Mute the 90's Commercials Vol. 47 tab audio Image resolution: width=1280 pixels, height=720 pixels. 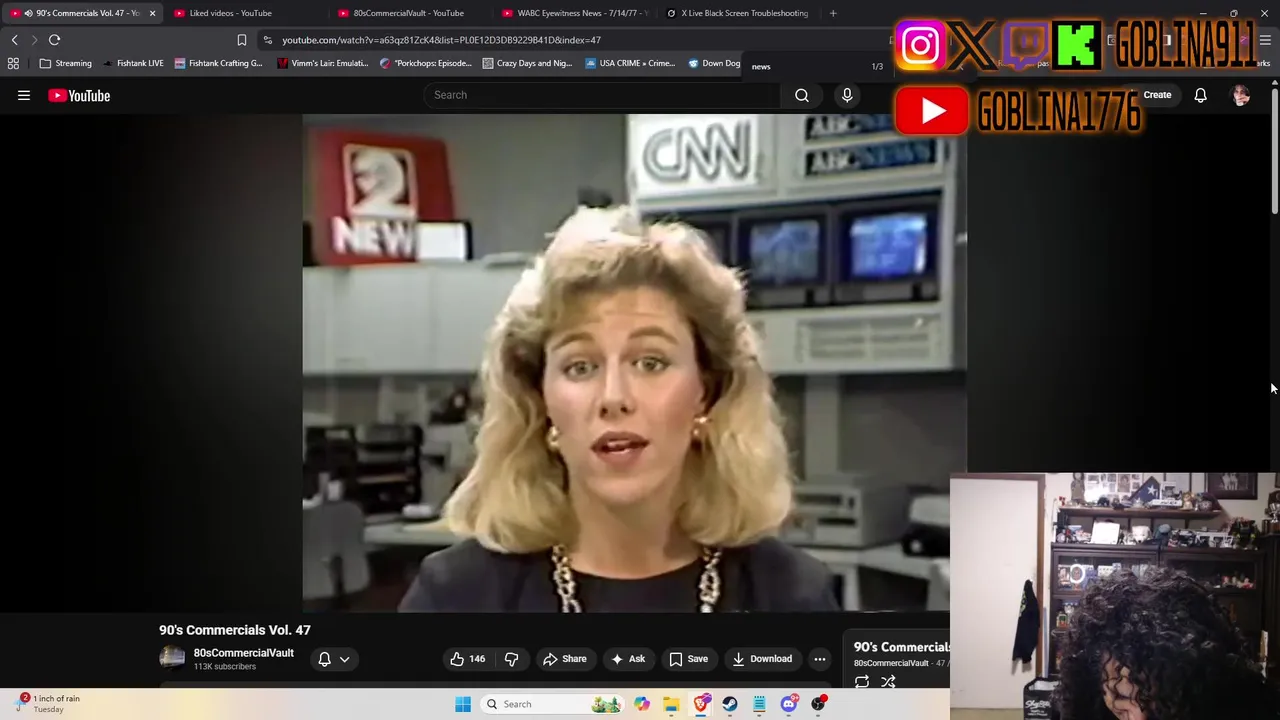[x=28, y=13]
